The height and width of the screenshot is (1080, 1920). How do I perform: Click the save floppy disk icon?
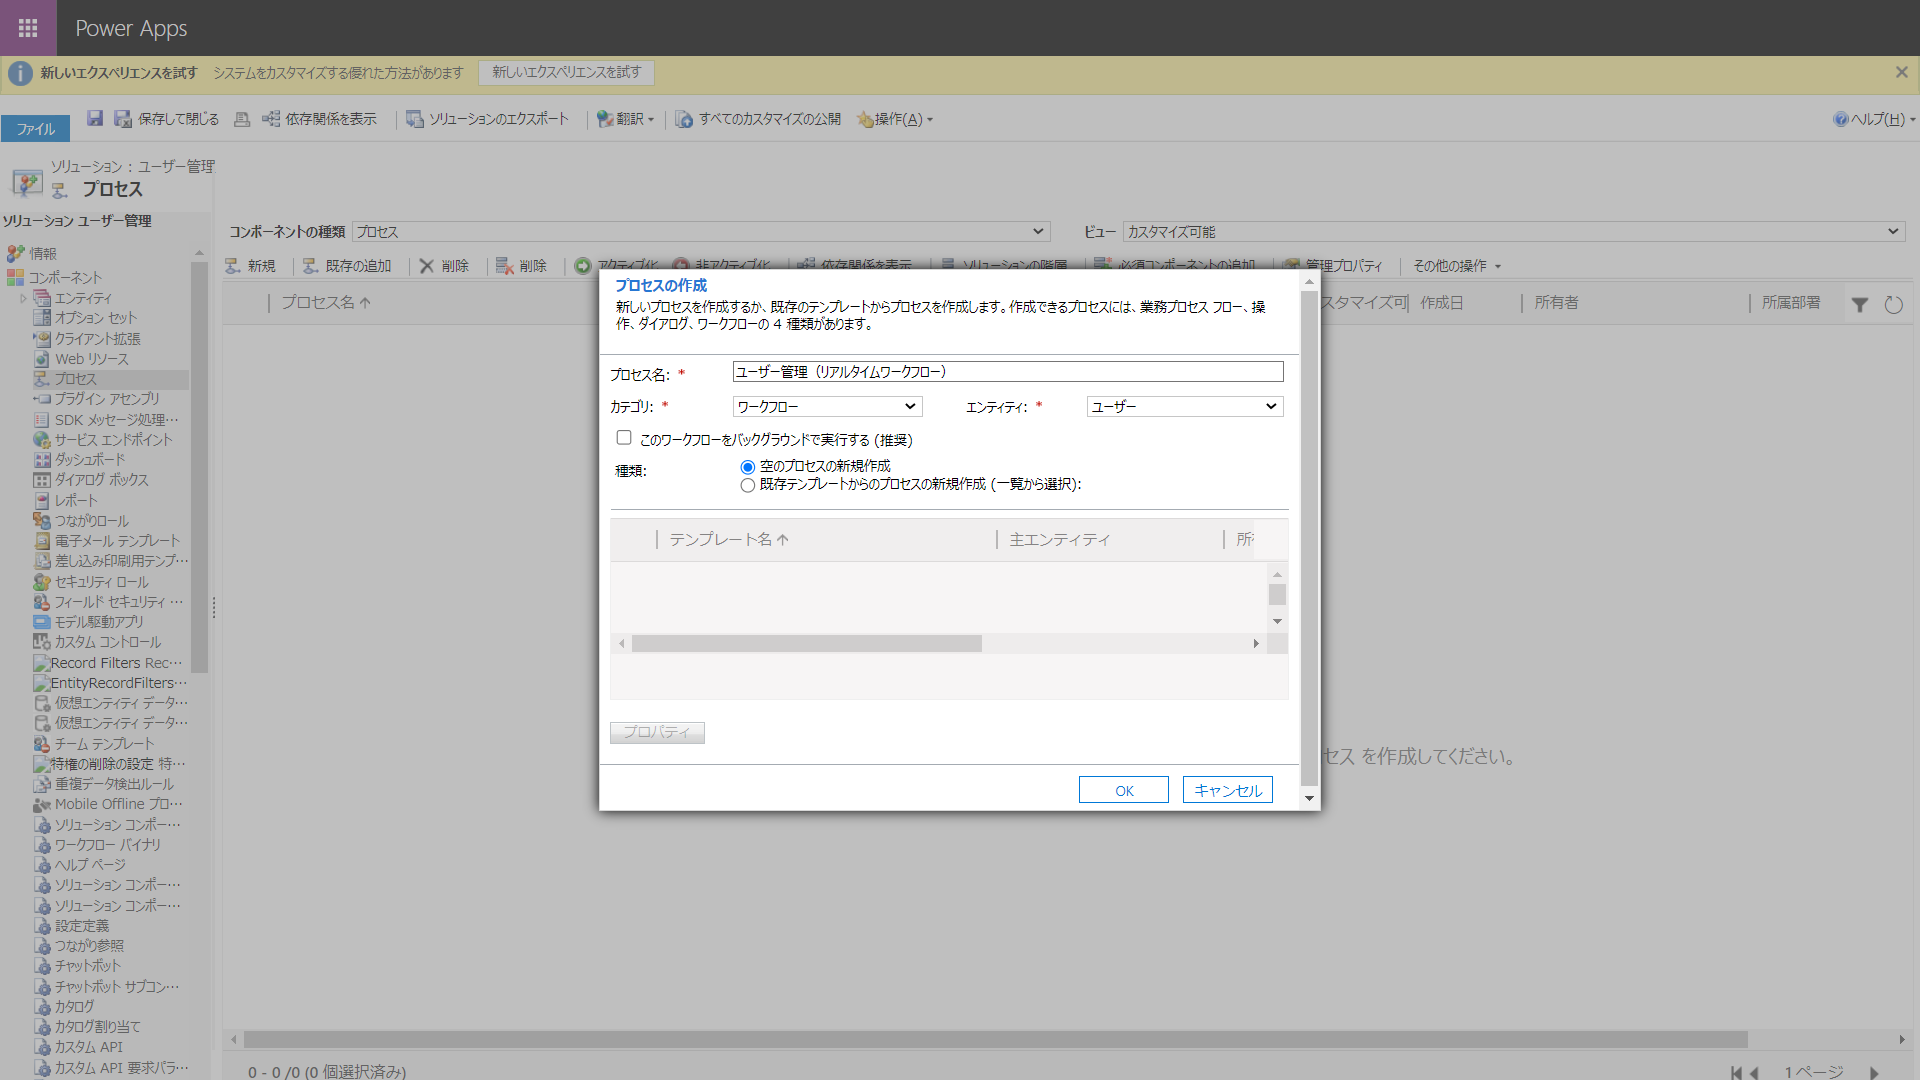(95, 119)
